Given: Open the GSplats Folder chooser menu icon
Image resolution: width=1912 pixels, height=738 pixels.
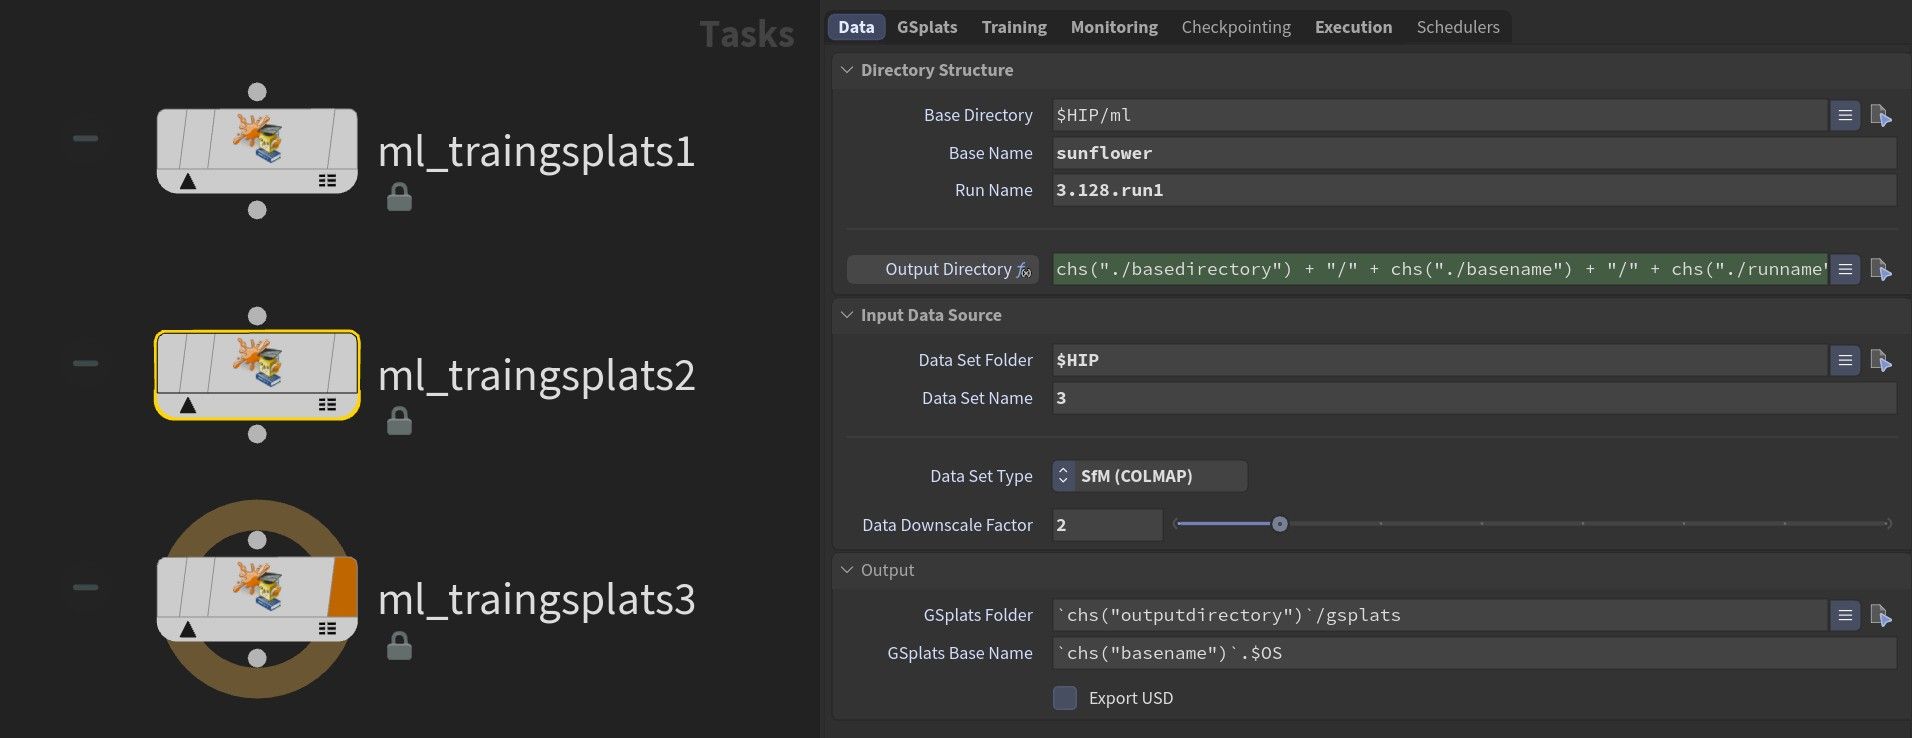Looking at the screenshot, I should pos(1845,615).
